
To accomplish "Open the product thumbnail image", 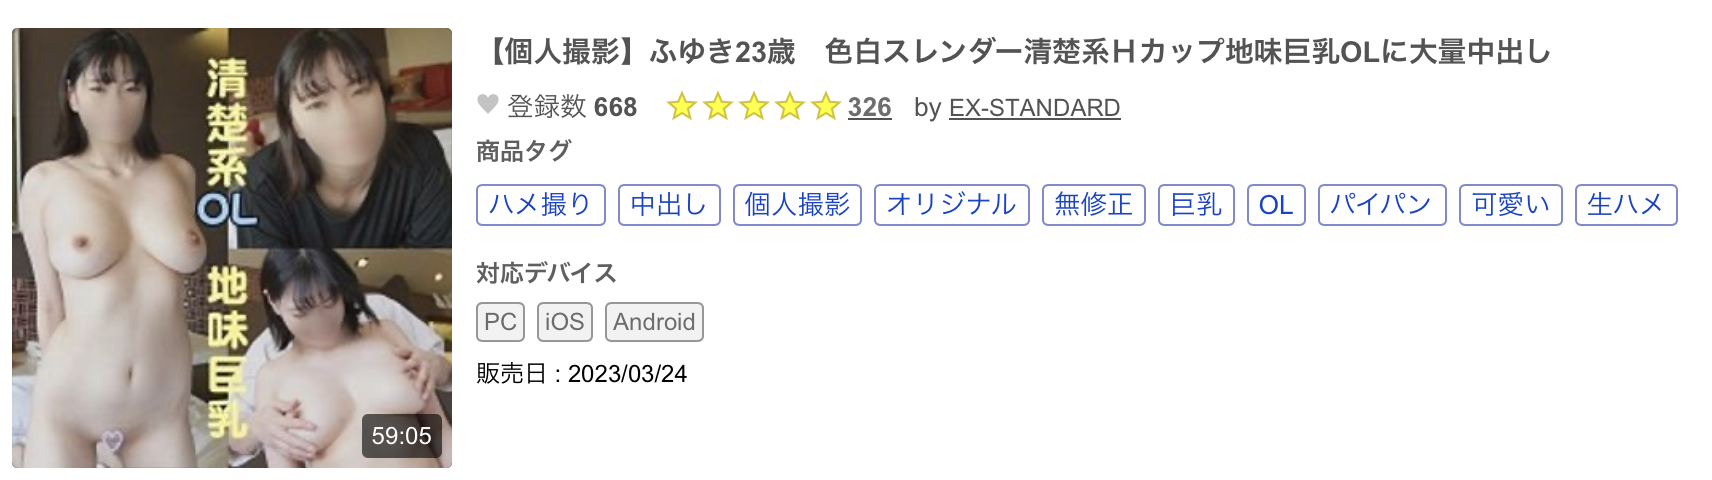I will pos(232,248).
